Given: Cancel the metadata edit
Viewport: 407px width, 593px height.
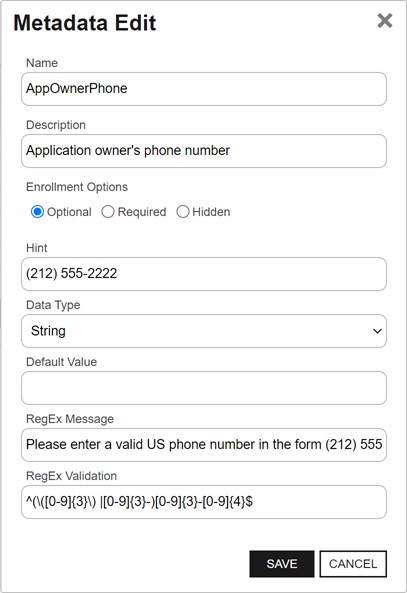Looking at the screenshot, I should (x=353, y=564).
